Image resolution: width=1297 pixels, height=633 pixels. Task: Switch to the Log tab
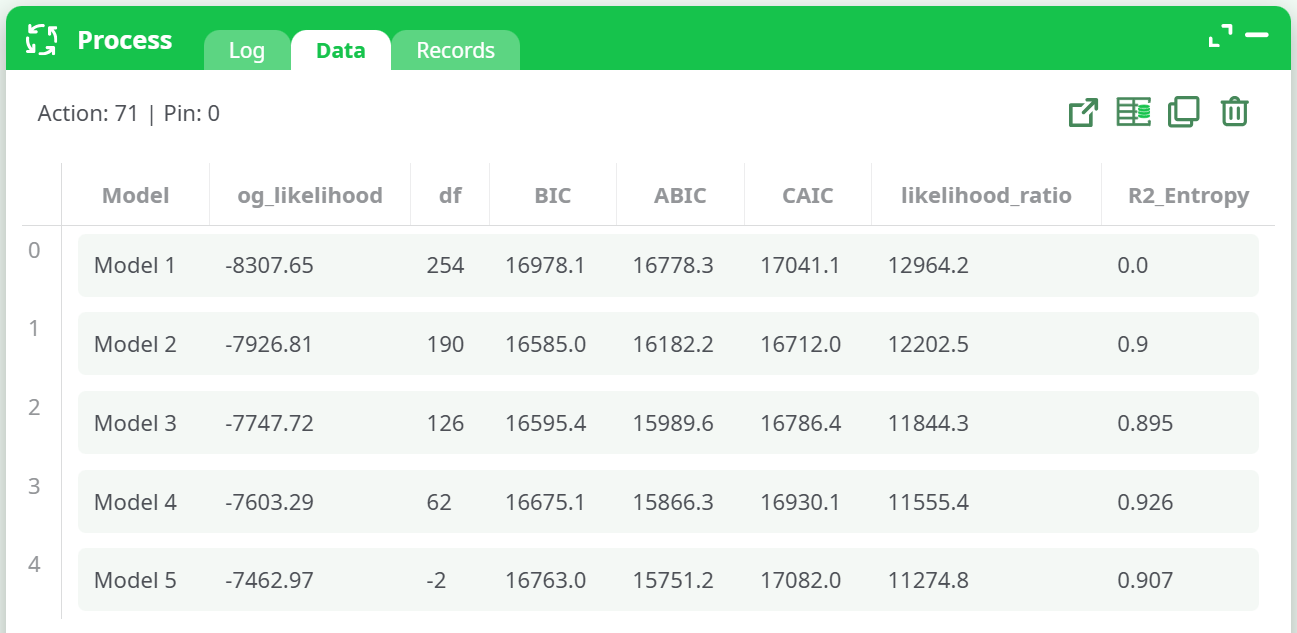click(246, 51)
